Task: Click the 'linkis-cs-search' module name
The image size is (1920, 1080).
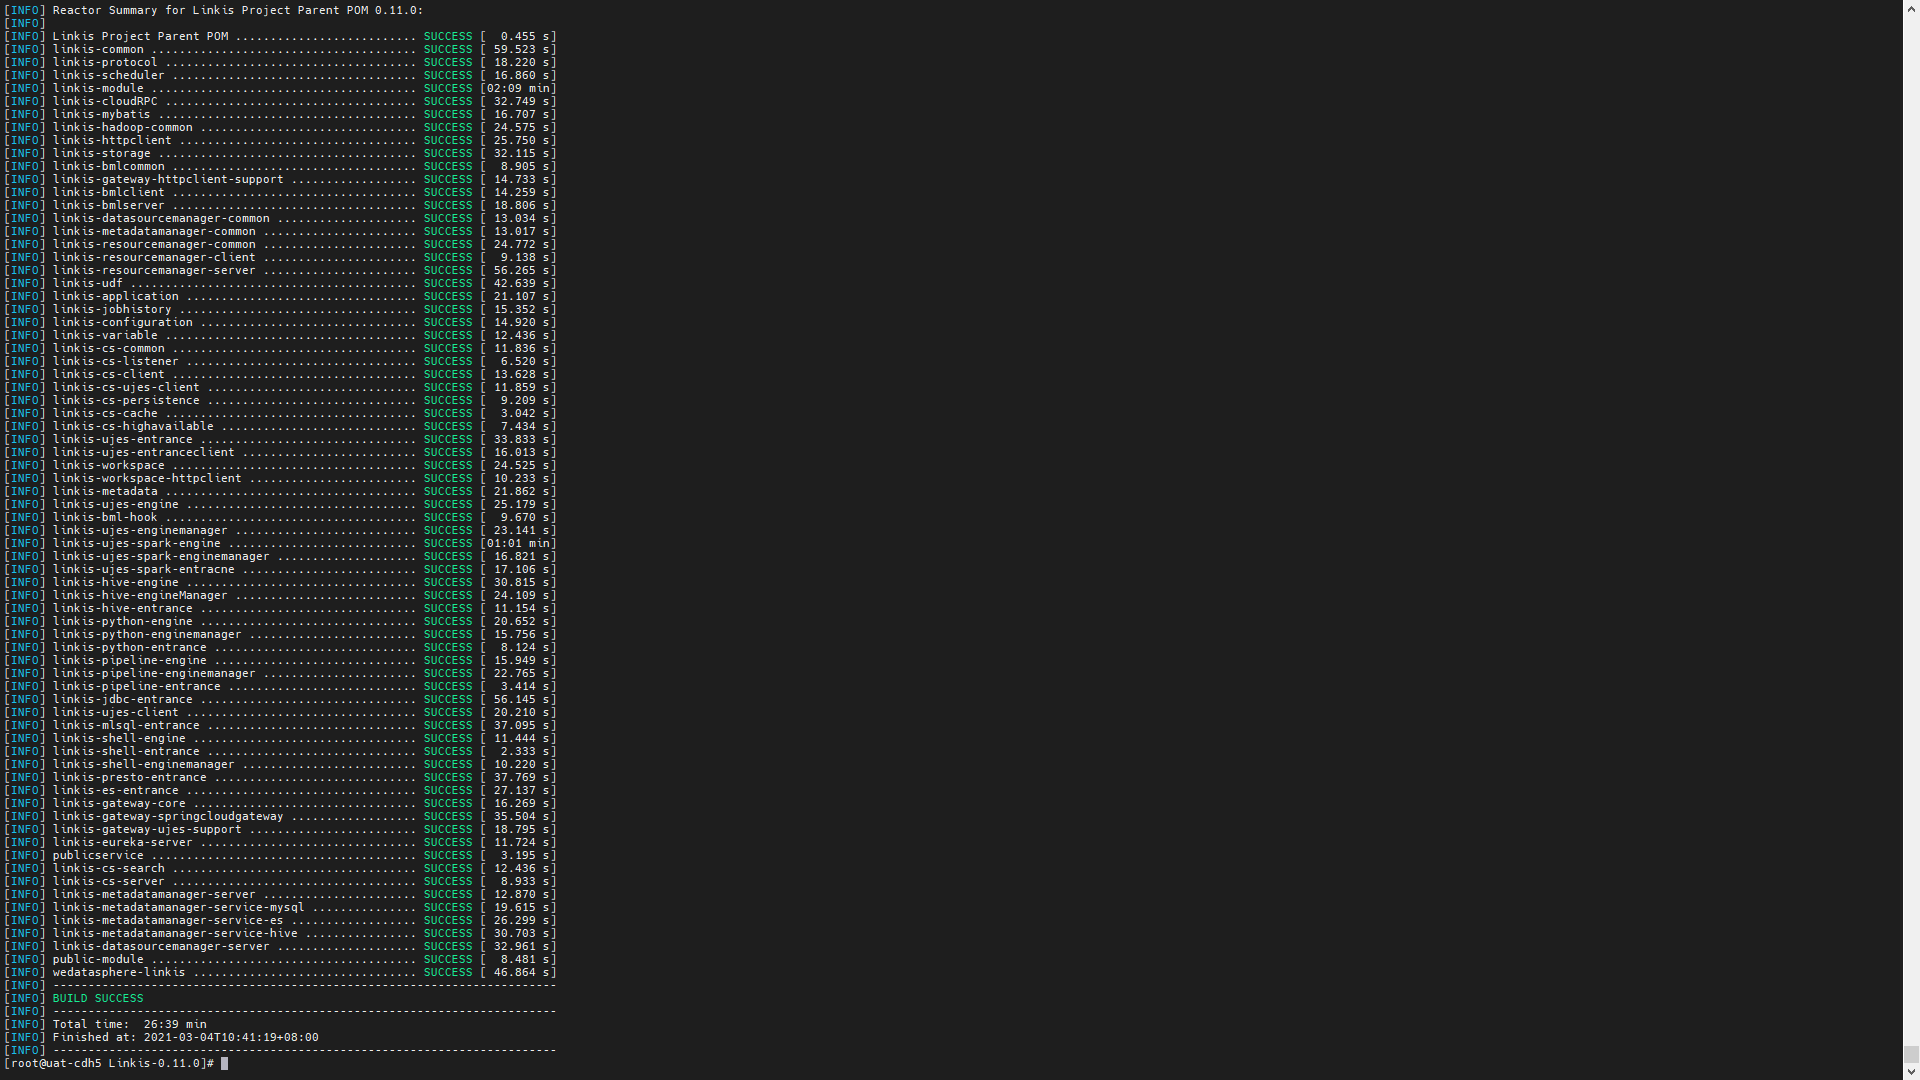Action: pyautogui.click(x=108, y=868)
